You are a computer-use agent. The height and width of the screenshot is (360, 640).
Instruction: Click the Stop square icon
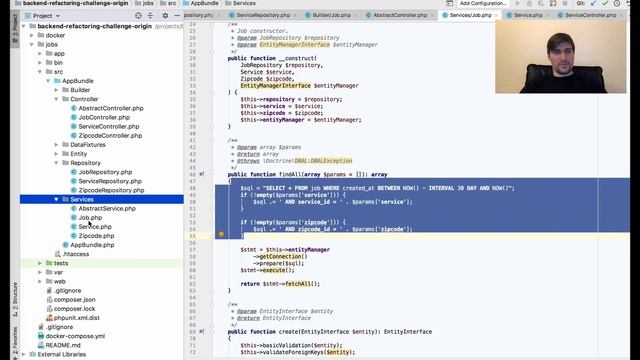[x=565, y=3]
